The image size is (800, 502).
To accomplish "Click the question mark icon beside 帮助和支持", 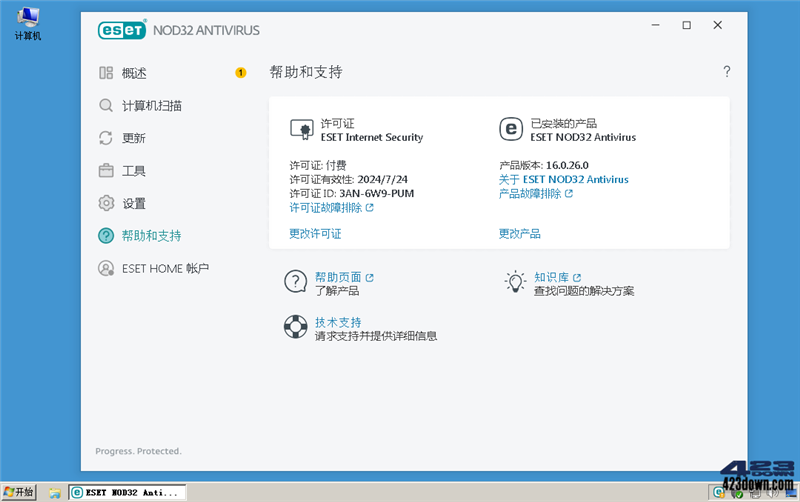I will 106,236.
